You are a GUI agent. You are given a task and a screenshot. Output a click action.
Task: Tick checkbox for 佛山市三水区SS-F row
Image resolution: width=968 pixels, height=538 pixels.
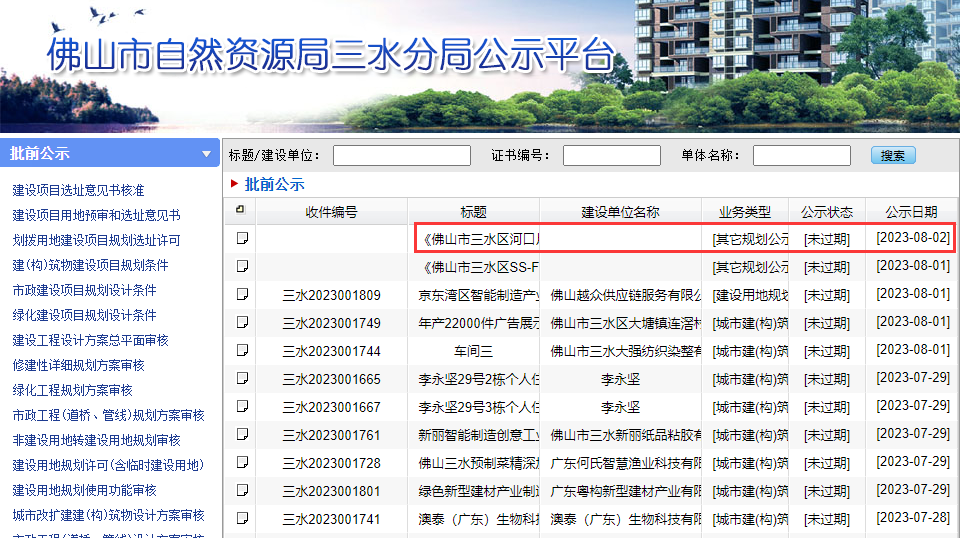click(243, 266)
